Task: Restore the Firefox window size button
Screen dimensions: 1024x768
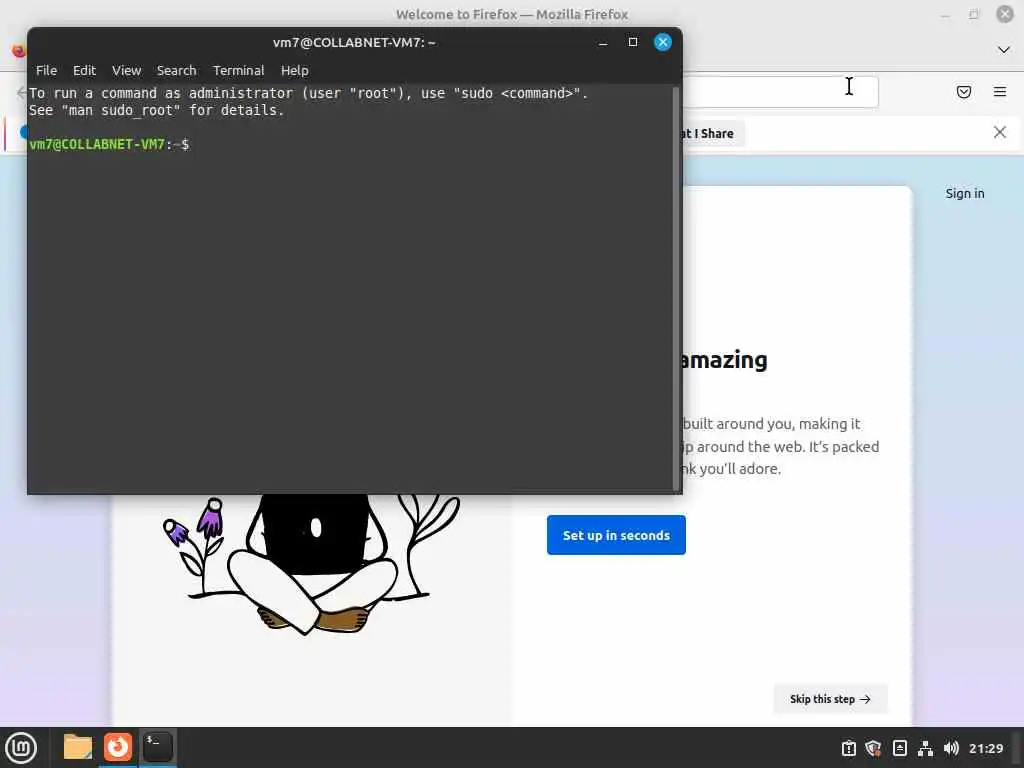Action: [974, 14]
